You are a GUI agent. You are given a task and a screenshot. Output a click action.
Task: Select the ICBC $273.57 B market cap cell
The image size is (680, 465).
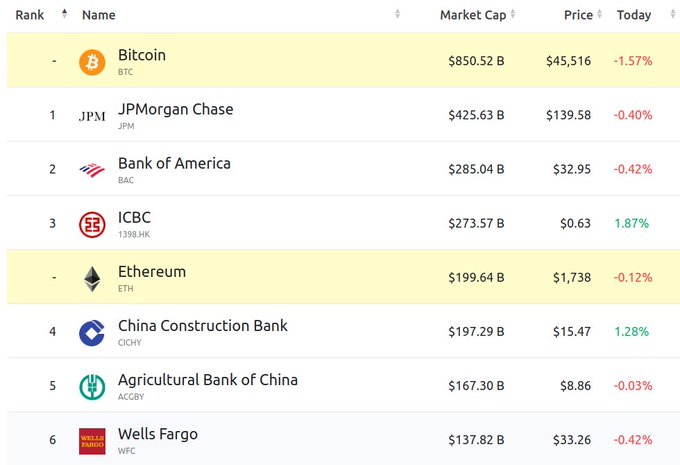pos(476,223)
